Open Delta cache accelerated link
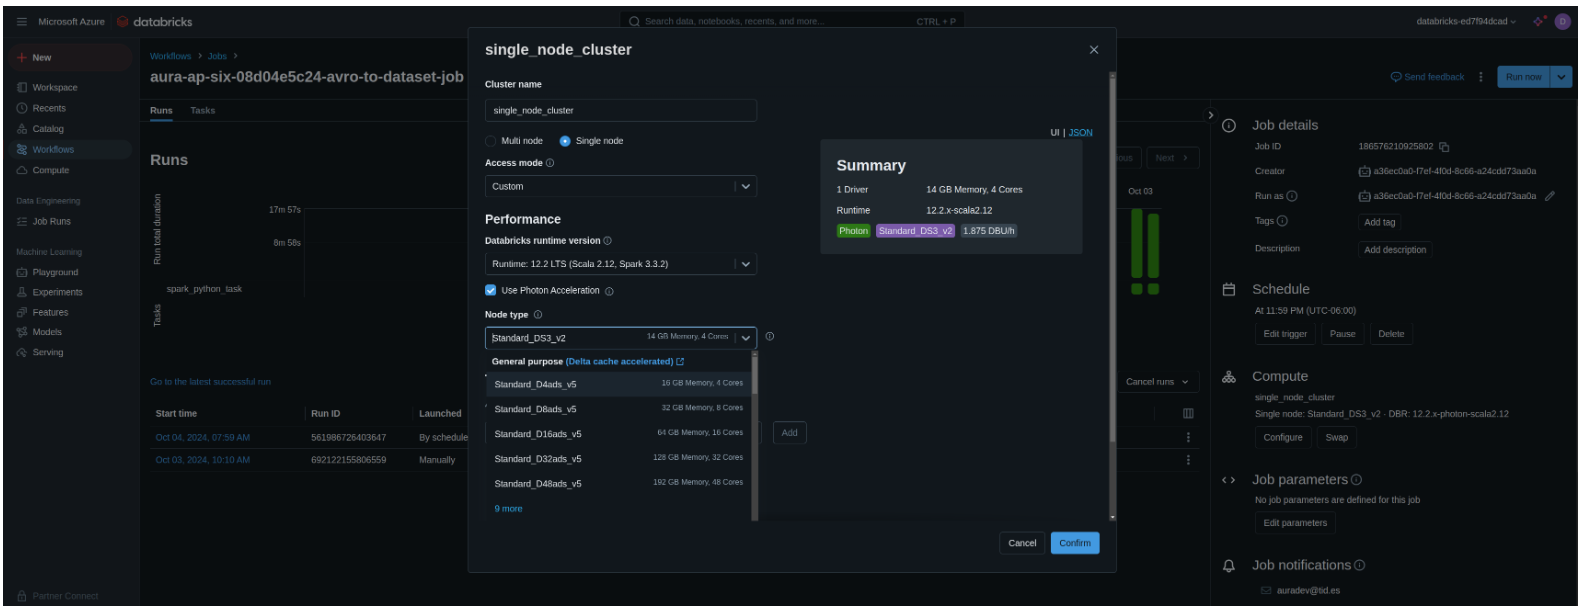 [625, 362]
